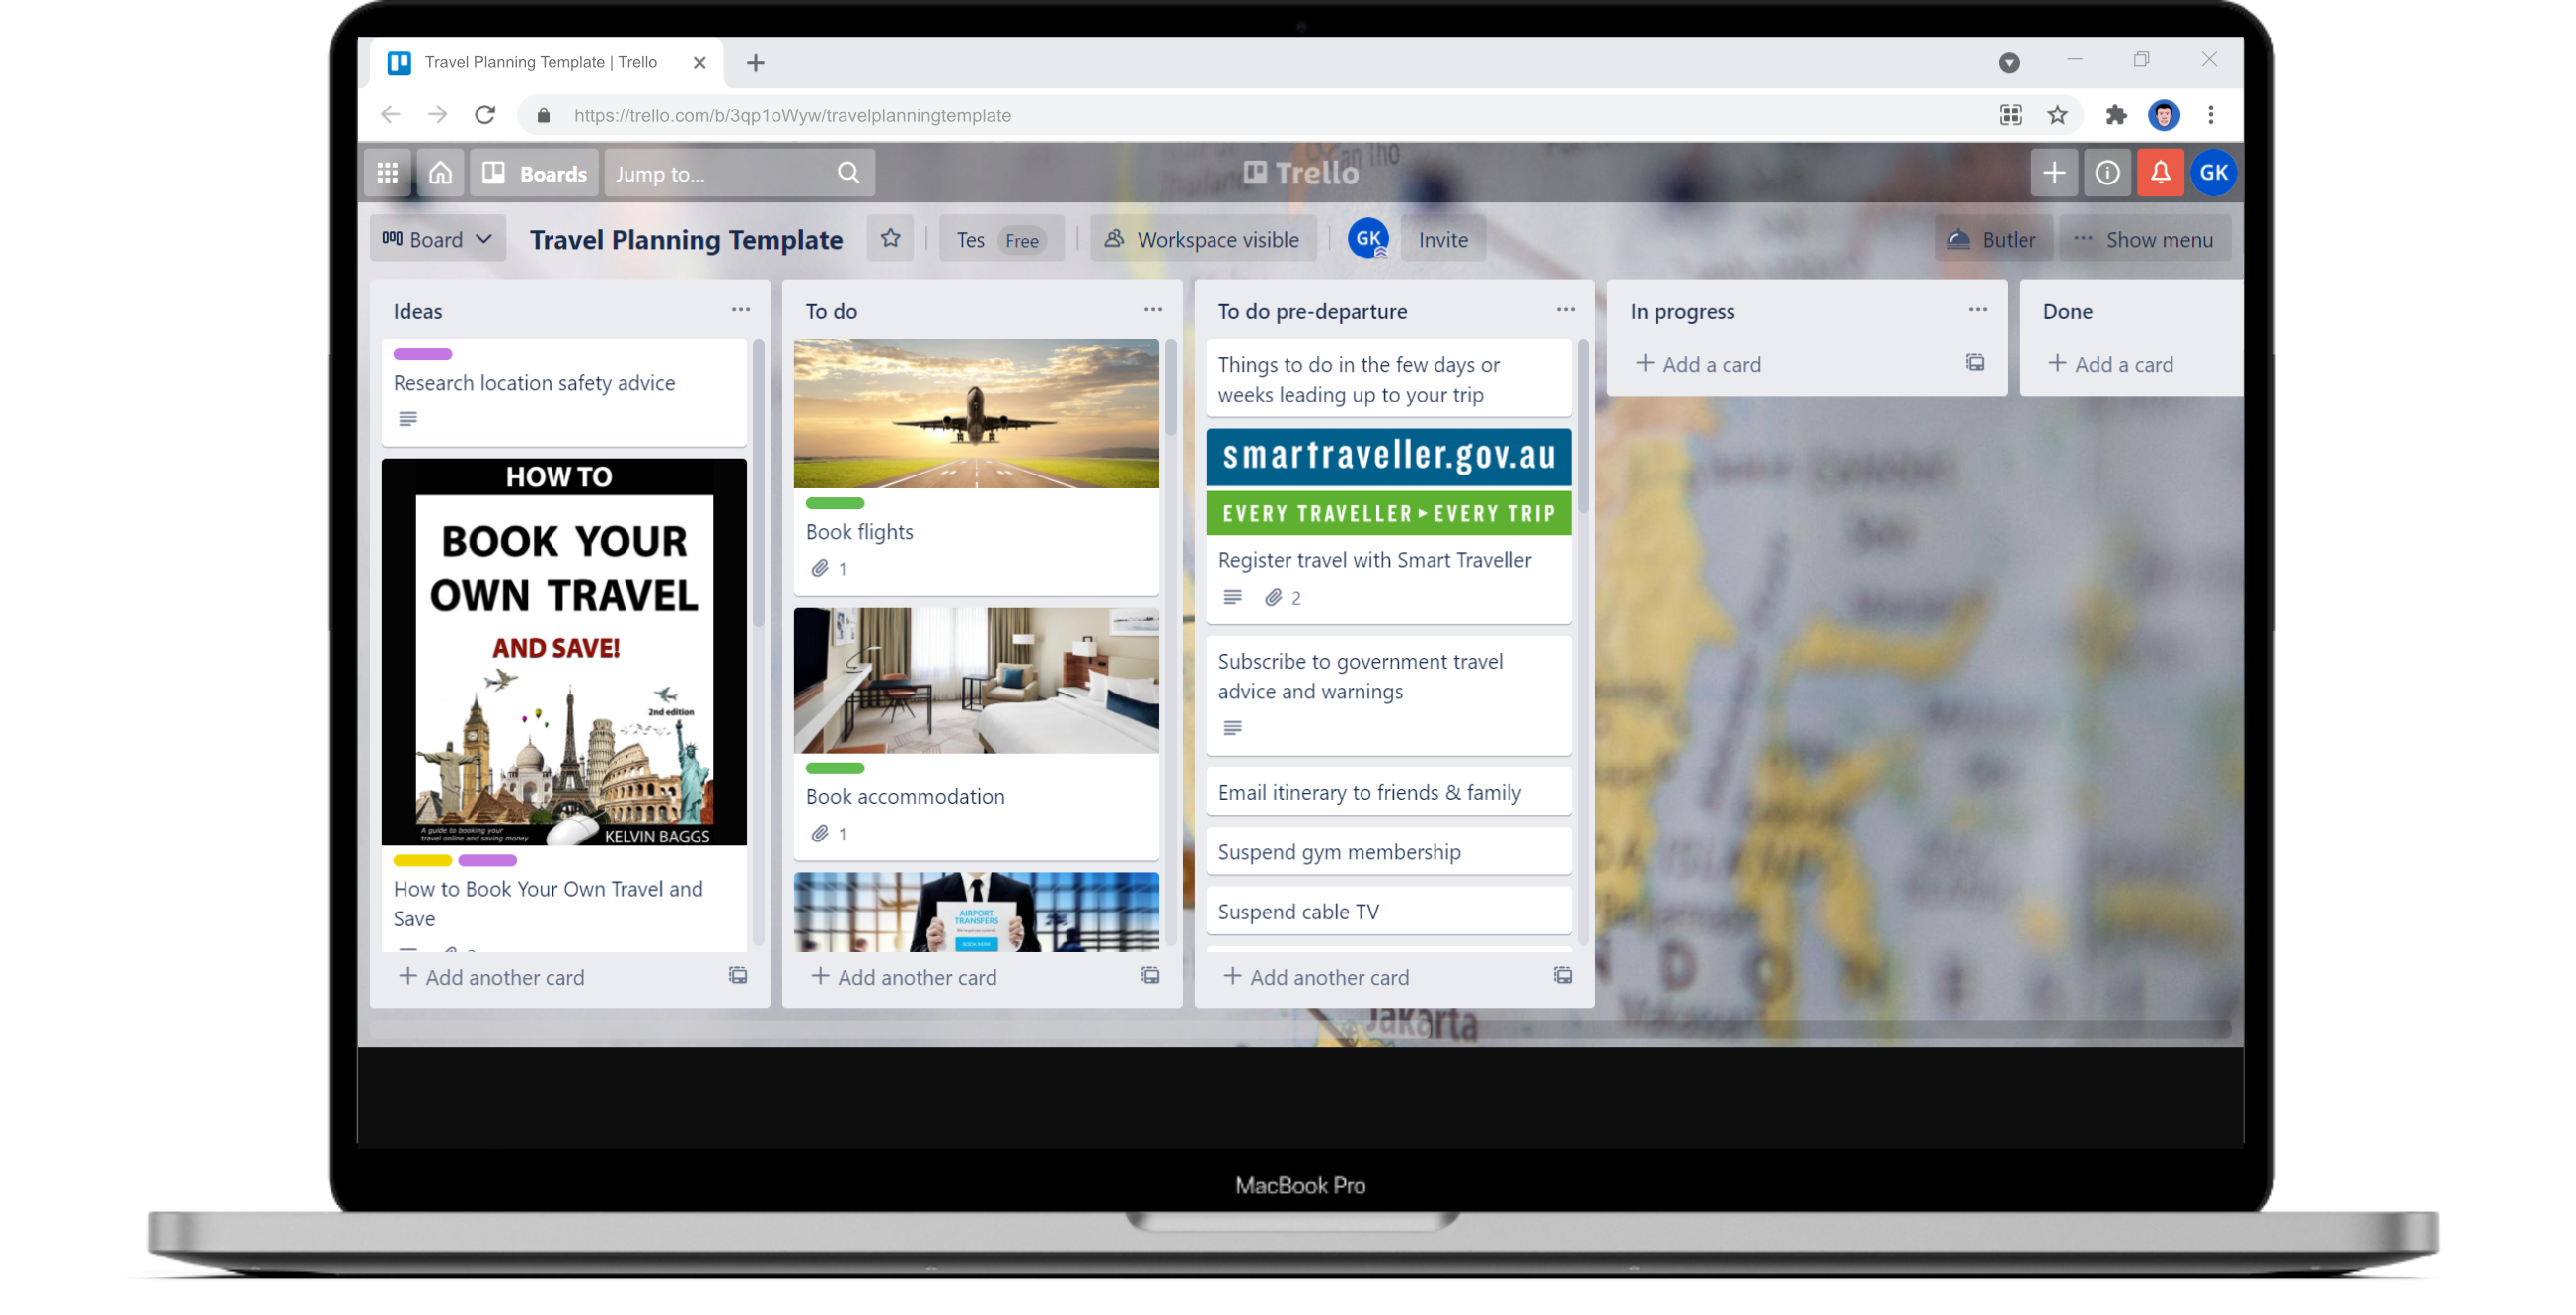This screenshot has width=2576, height=1315.
Task: Open notifications bell icon
Action: tap(2160, 173)
